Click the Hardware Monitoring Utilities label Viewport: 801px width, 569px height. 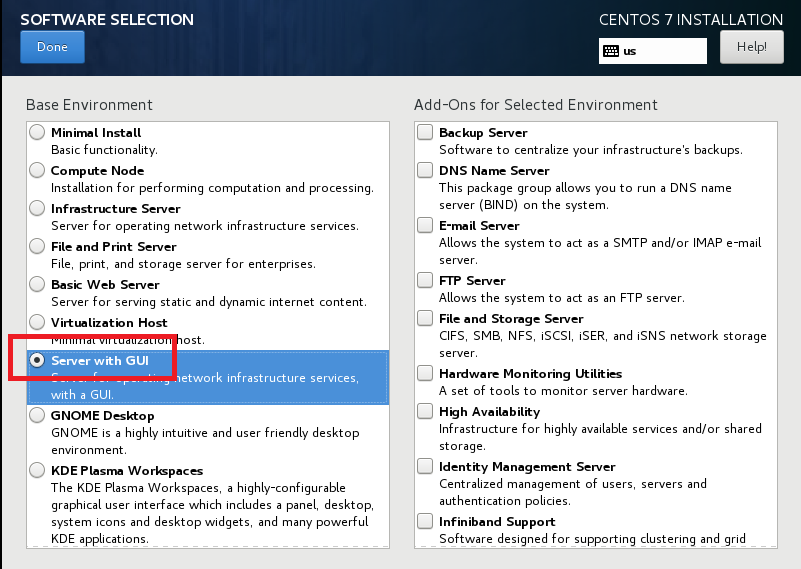click(x=531, y=374)
